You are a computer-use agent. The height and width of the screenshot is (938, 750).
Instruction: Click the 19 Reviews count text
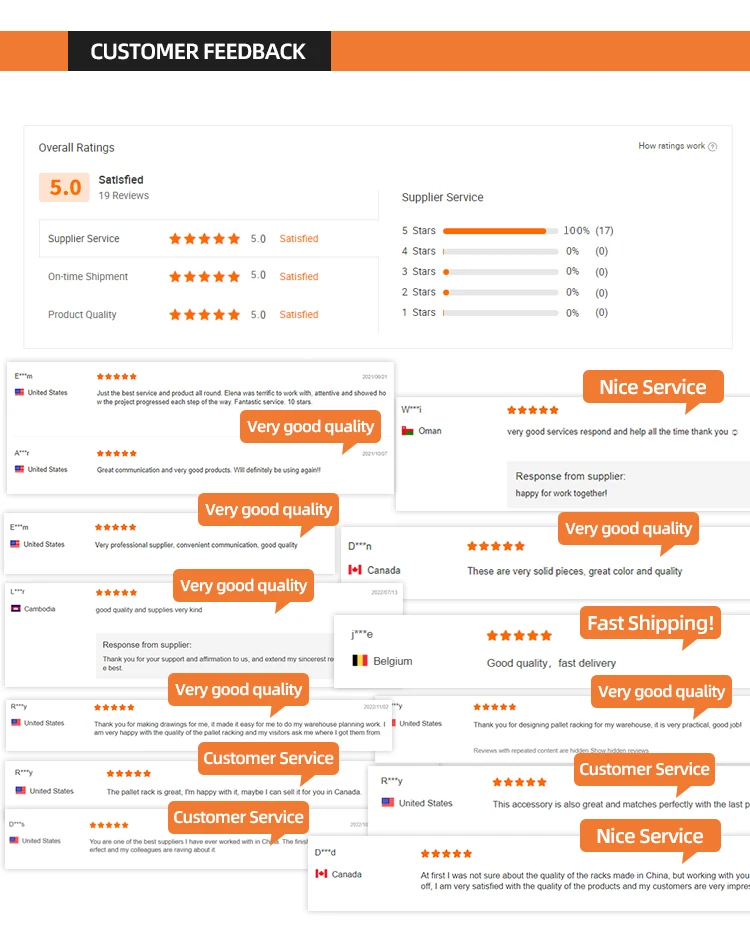point(124,196)
